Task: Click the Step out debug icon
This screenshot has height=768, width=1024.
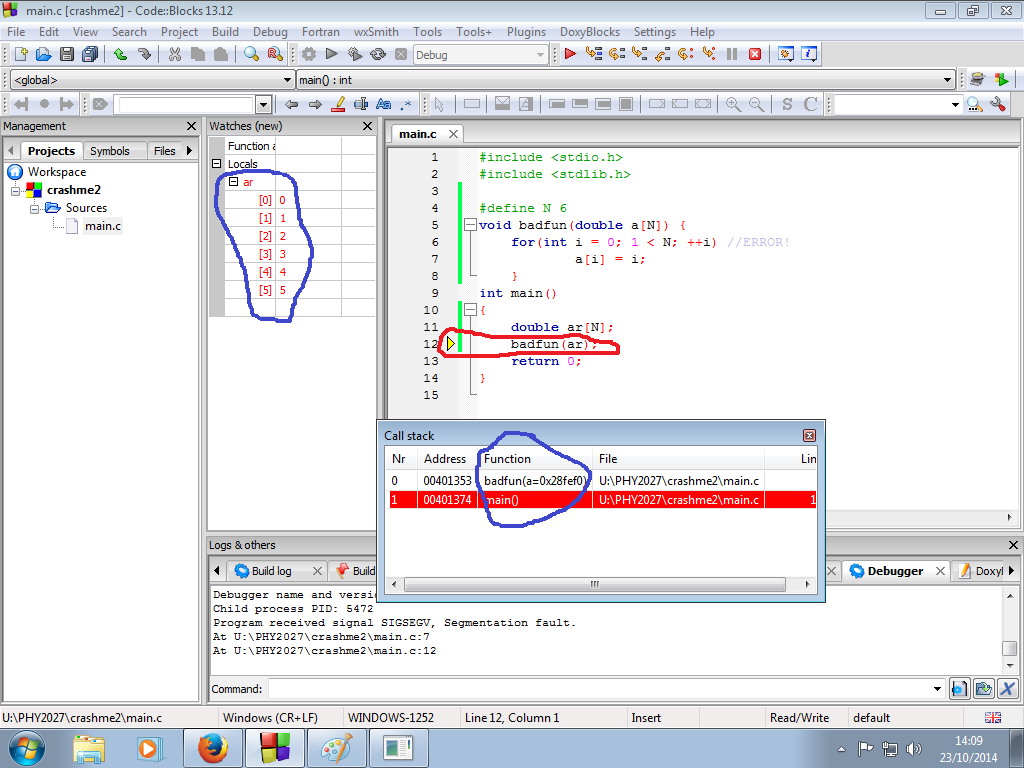Action: click(x=663, y=54)
